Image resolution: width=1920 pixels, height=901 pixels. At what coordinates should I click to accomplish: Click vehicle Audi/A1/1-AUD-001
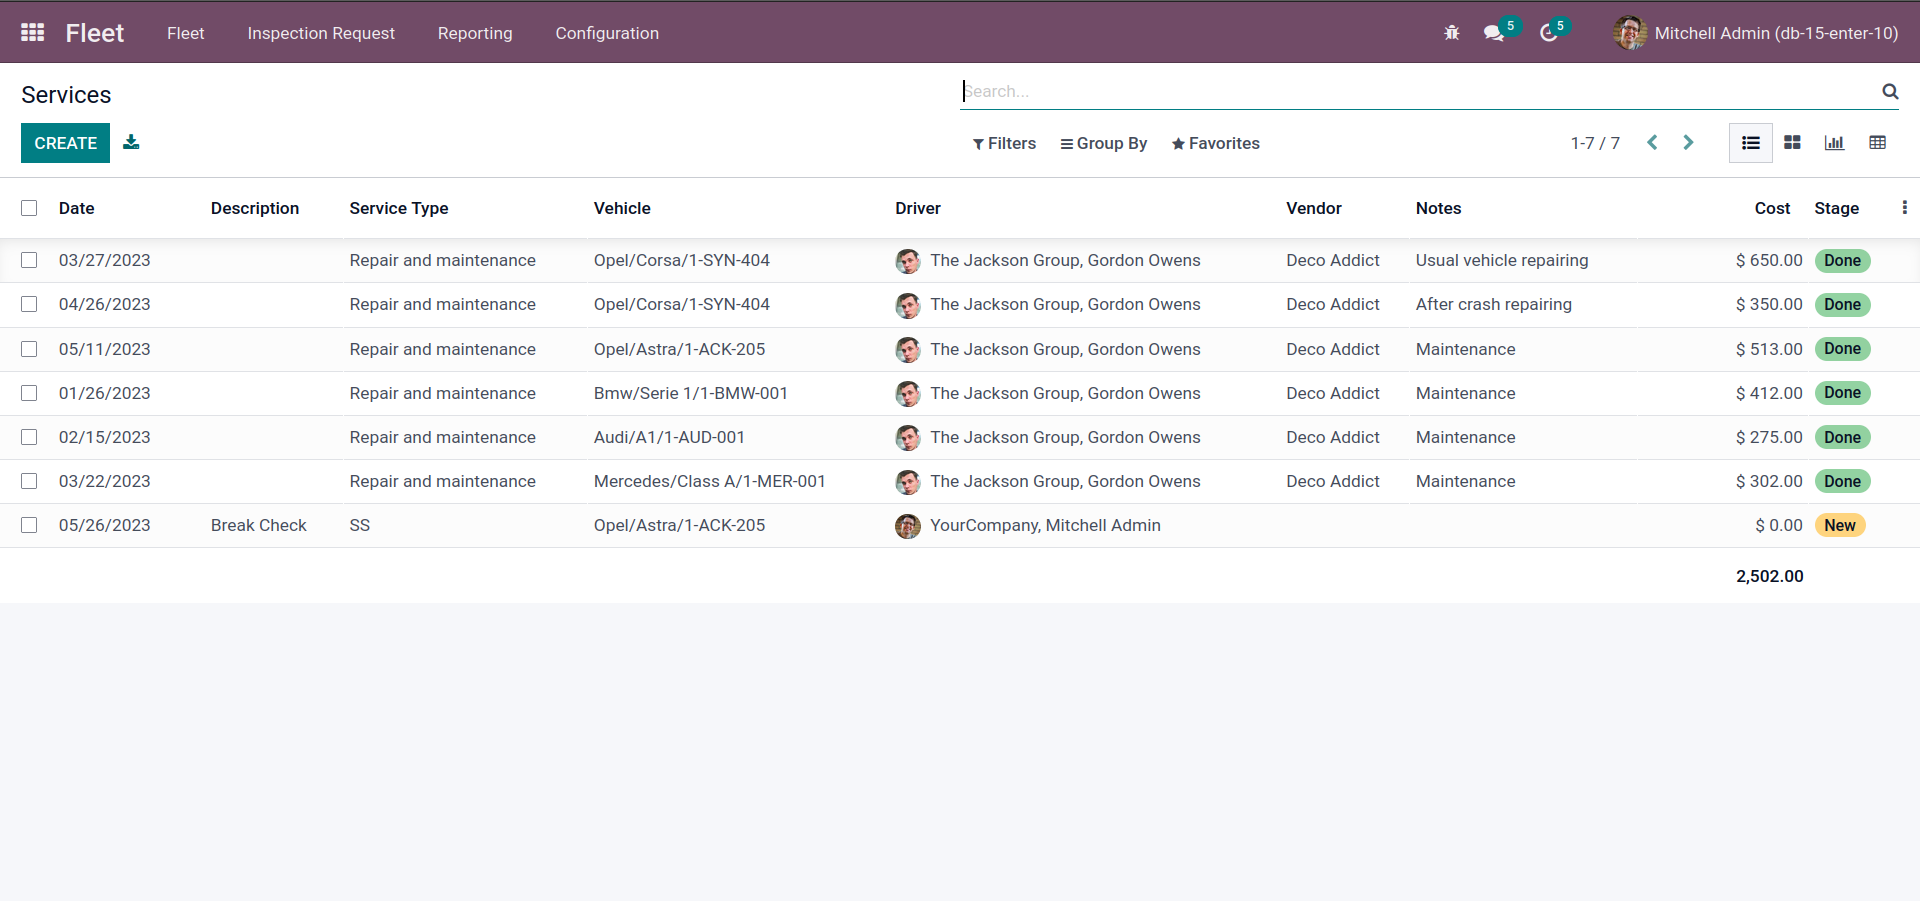coord(669,437)
